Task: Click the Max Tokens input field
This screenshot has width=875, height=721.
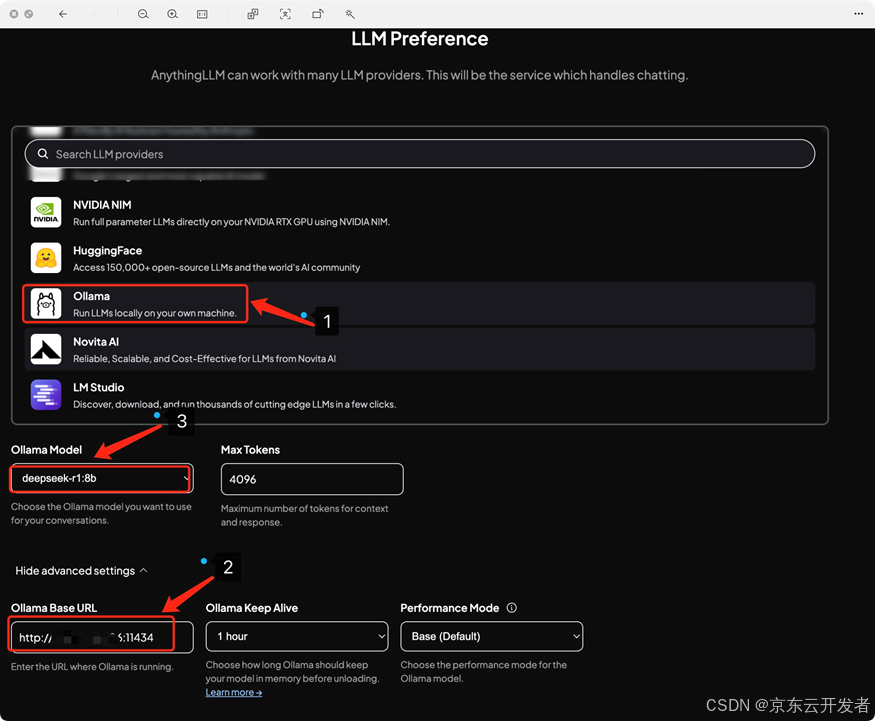Action: [x=312, y=479]
